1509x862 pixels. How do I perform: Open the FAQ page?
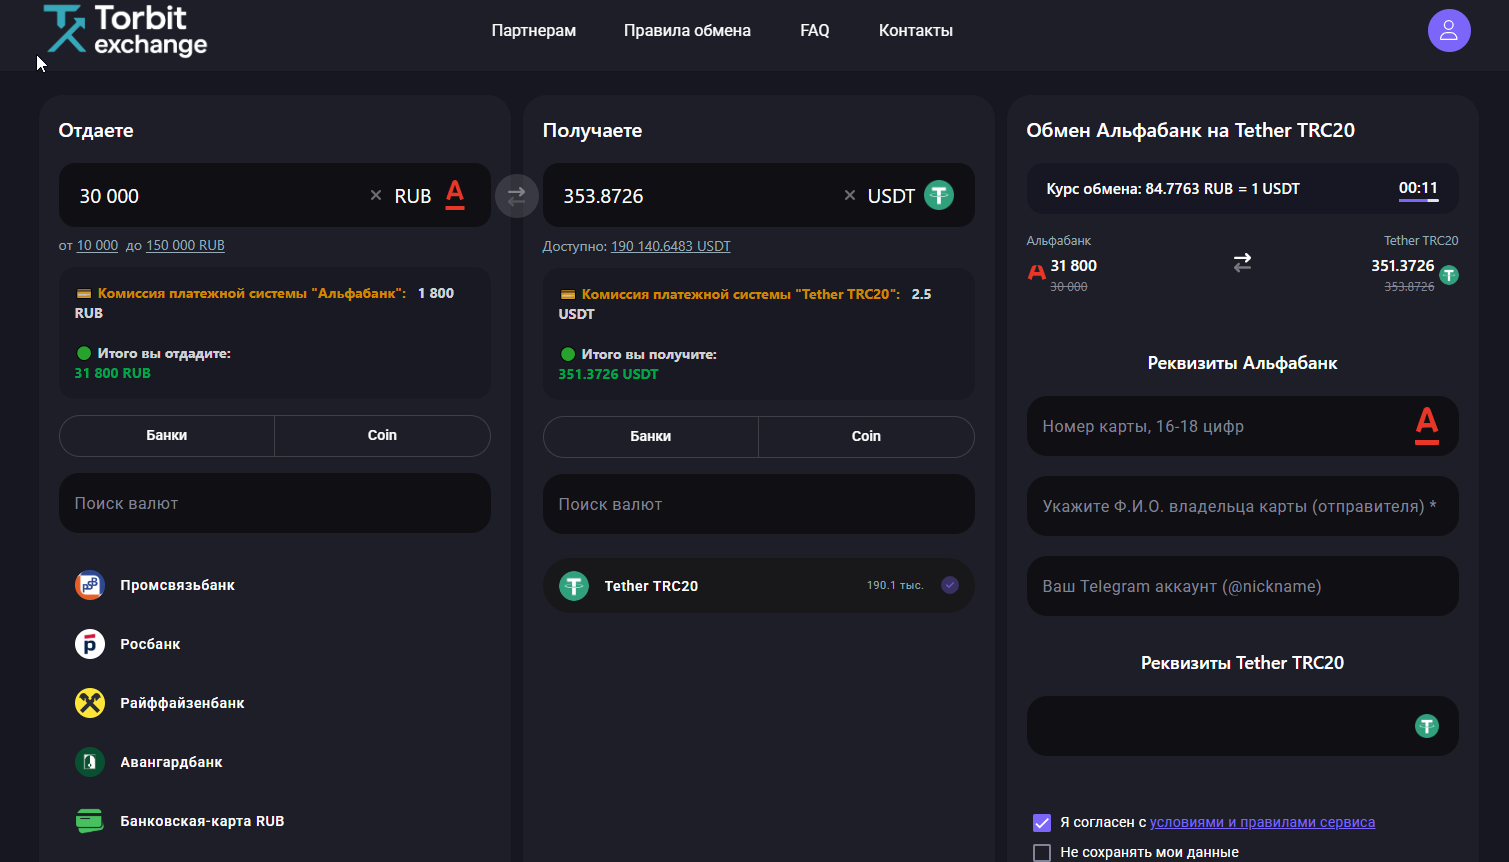[815, 31]
